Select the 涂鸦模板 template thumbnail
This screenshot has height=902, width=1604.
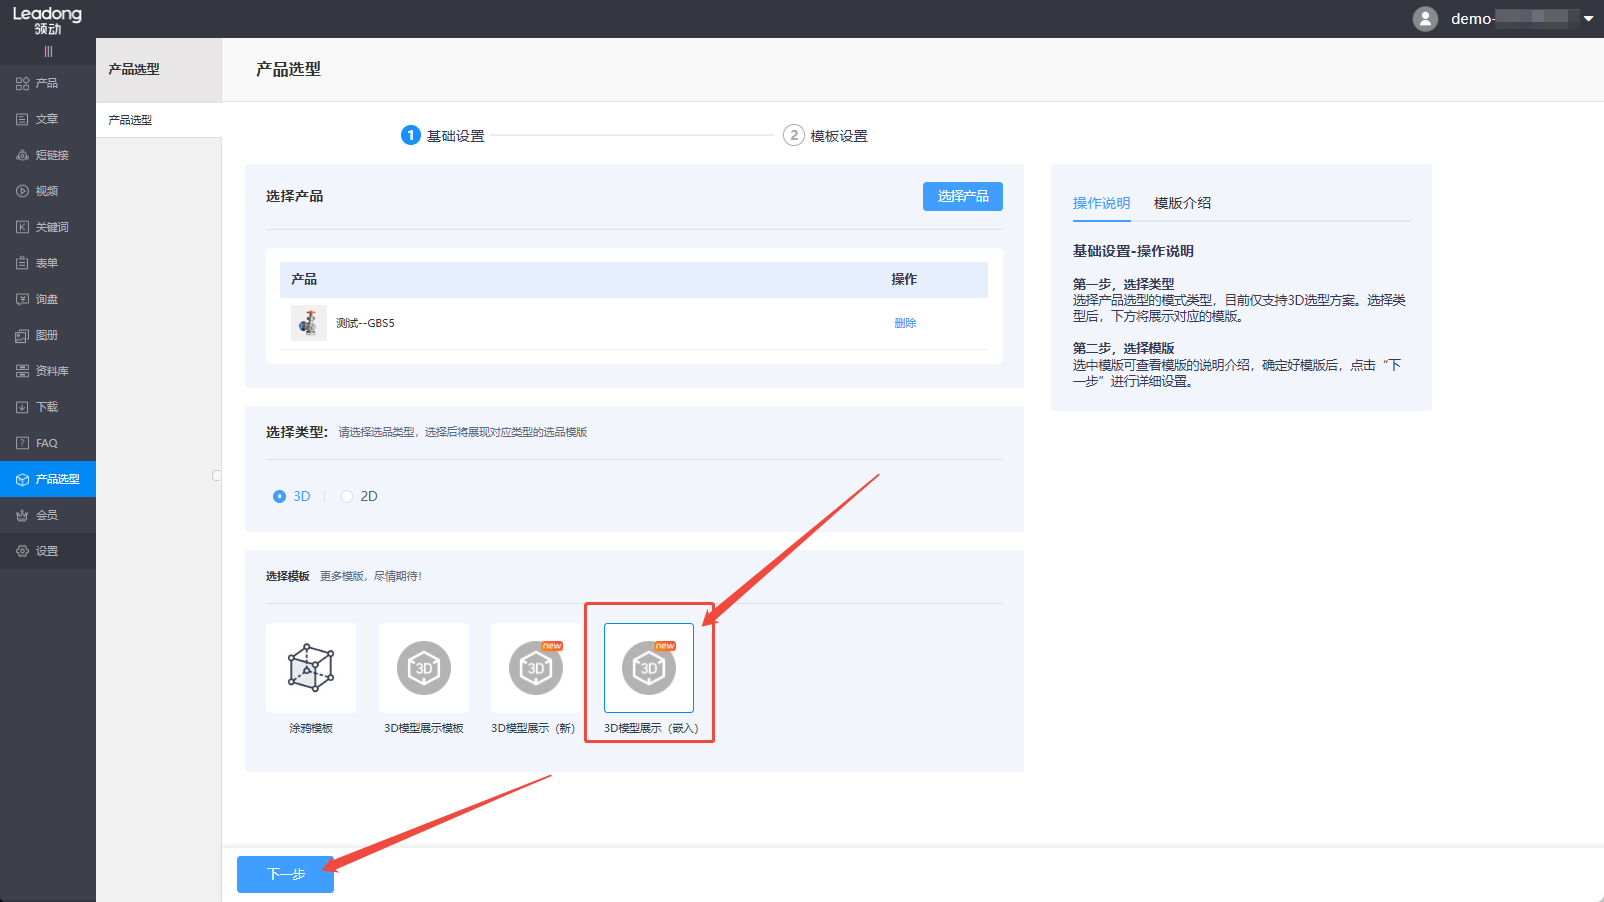pyautogui.click(x=311, y=668)
